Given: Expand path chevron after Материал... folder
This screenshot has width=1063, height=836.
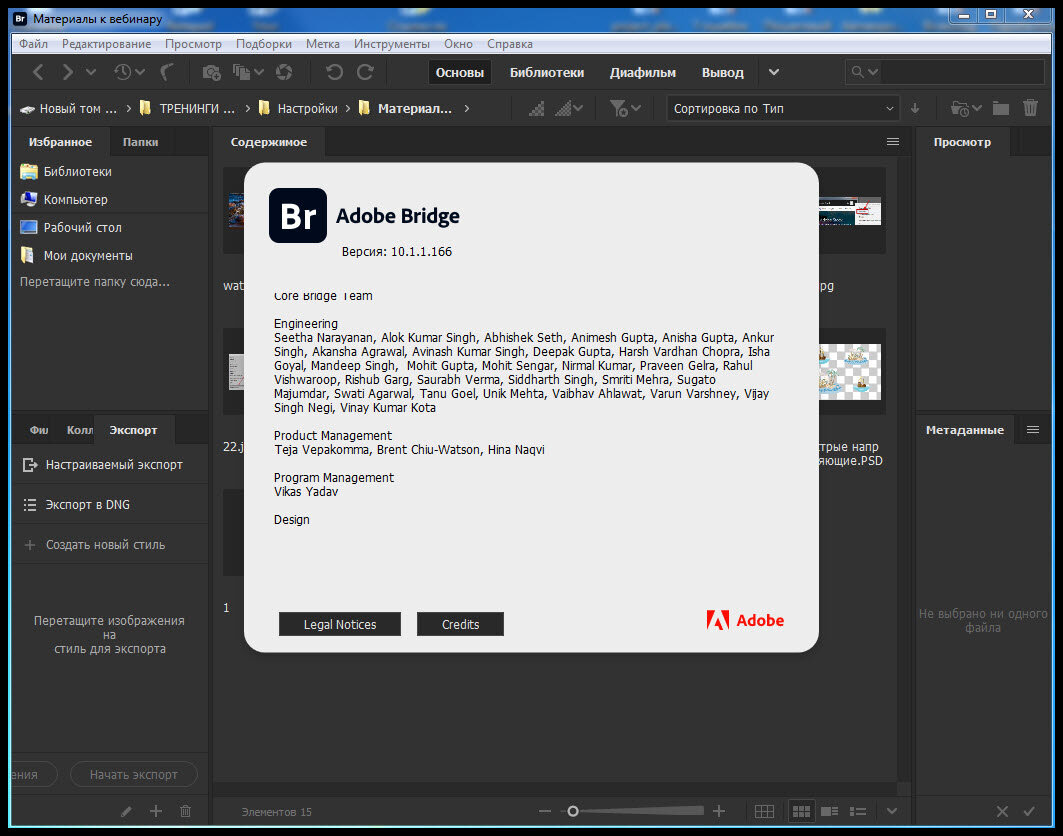Looking at the screenshot, I should (x=466, y=108).
